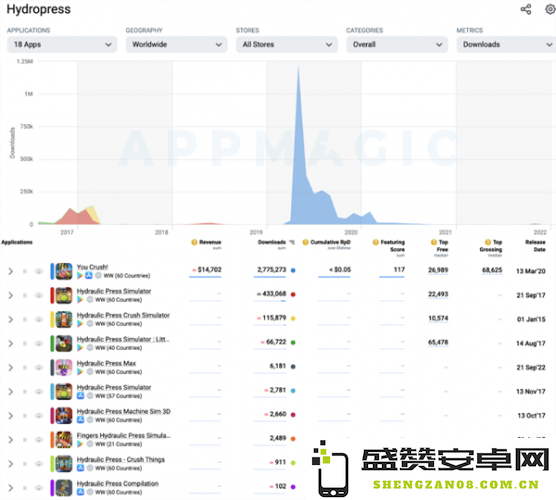Click App Store icon under You Crush!

[x=89, y=276]
